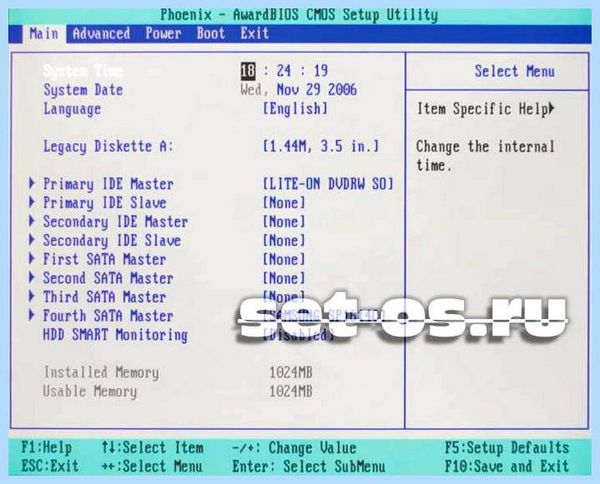Click F5:Setup Defaults hint
The image size is (600, 484).
click(507, 447)
